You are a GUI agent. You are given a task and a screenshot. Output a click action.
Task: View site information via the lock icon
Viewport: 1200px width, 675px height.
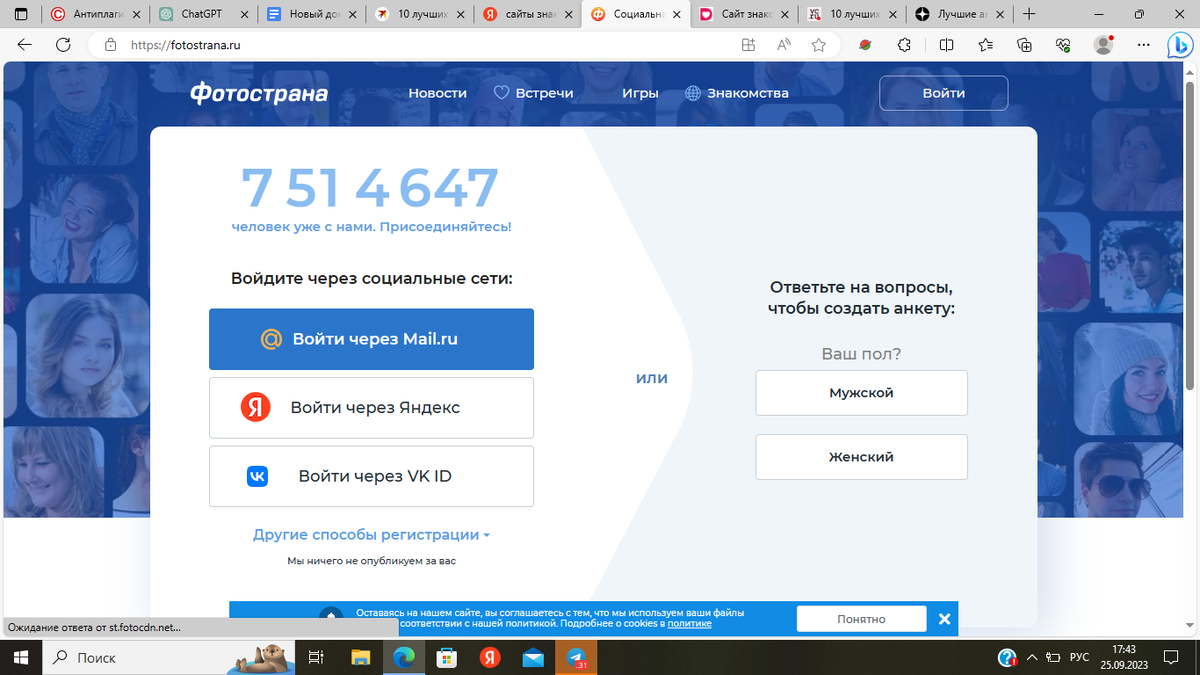coord(111,45)
